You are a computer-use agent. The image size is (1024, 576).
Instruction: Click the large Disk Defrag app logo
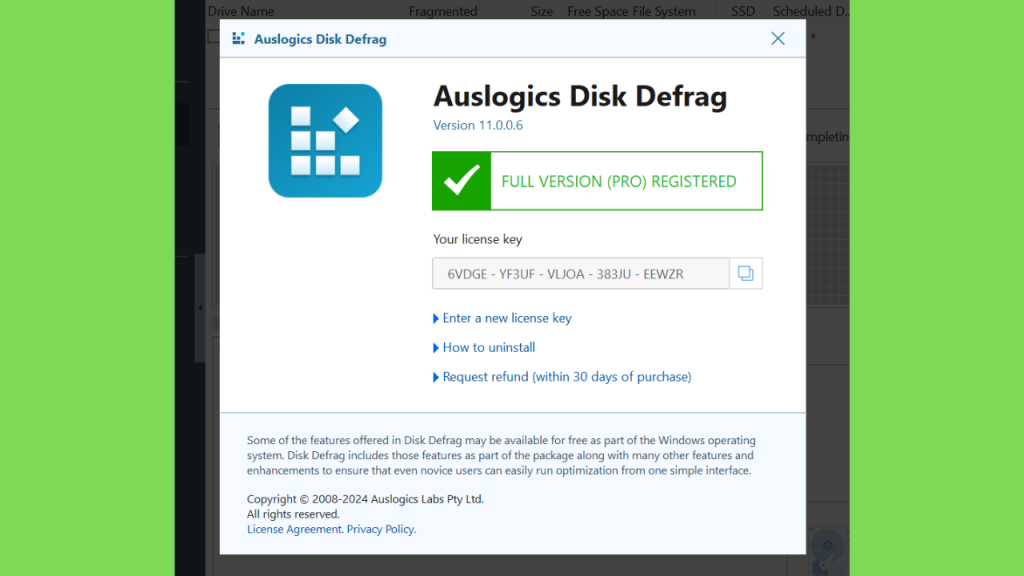point(325,140)
